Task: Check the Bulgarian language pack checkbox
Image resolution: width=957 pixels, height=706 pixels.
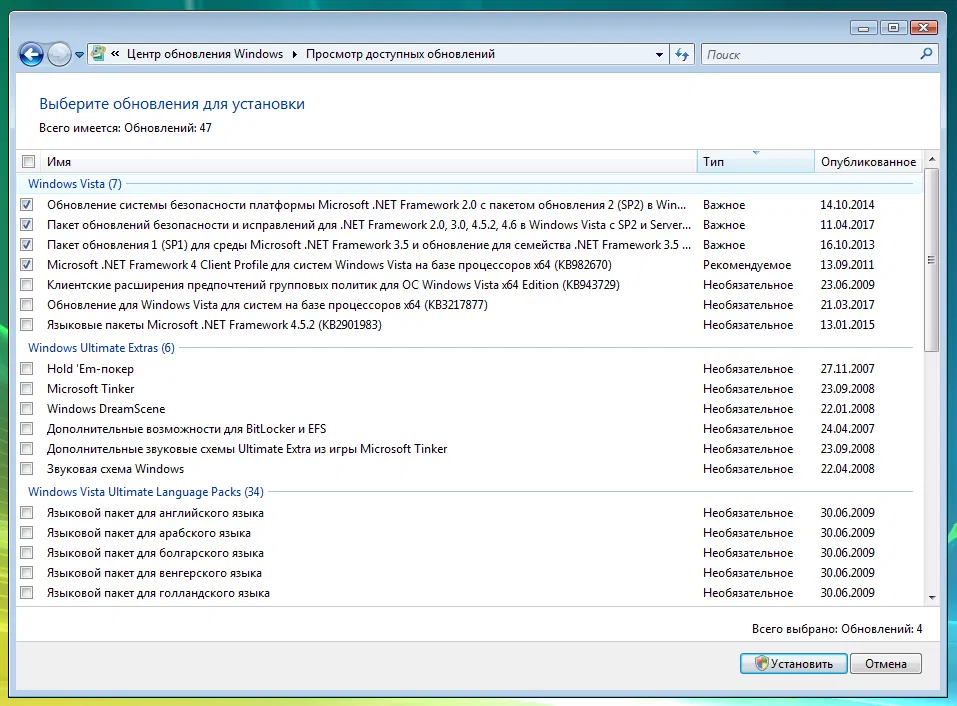Action: [x=27, y=553]
